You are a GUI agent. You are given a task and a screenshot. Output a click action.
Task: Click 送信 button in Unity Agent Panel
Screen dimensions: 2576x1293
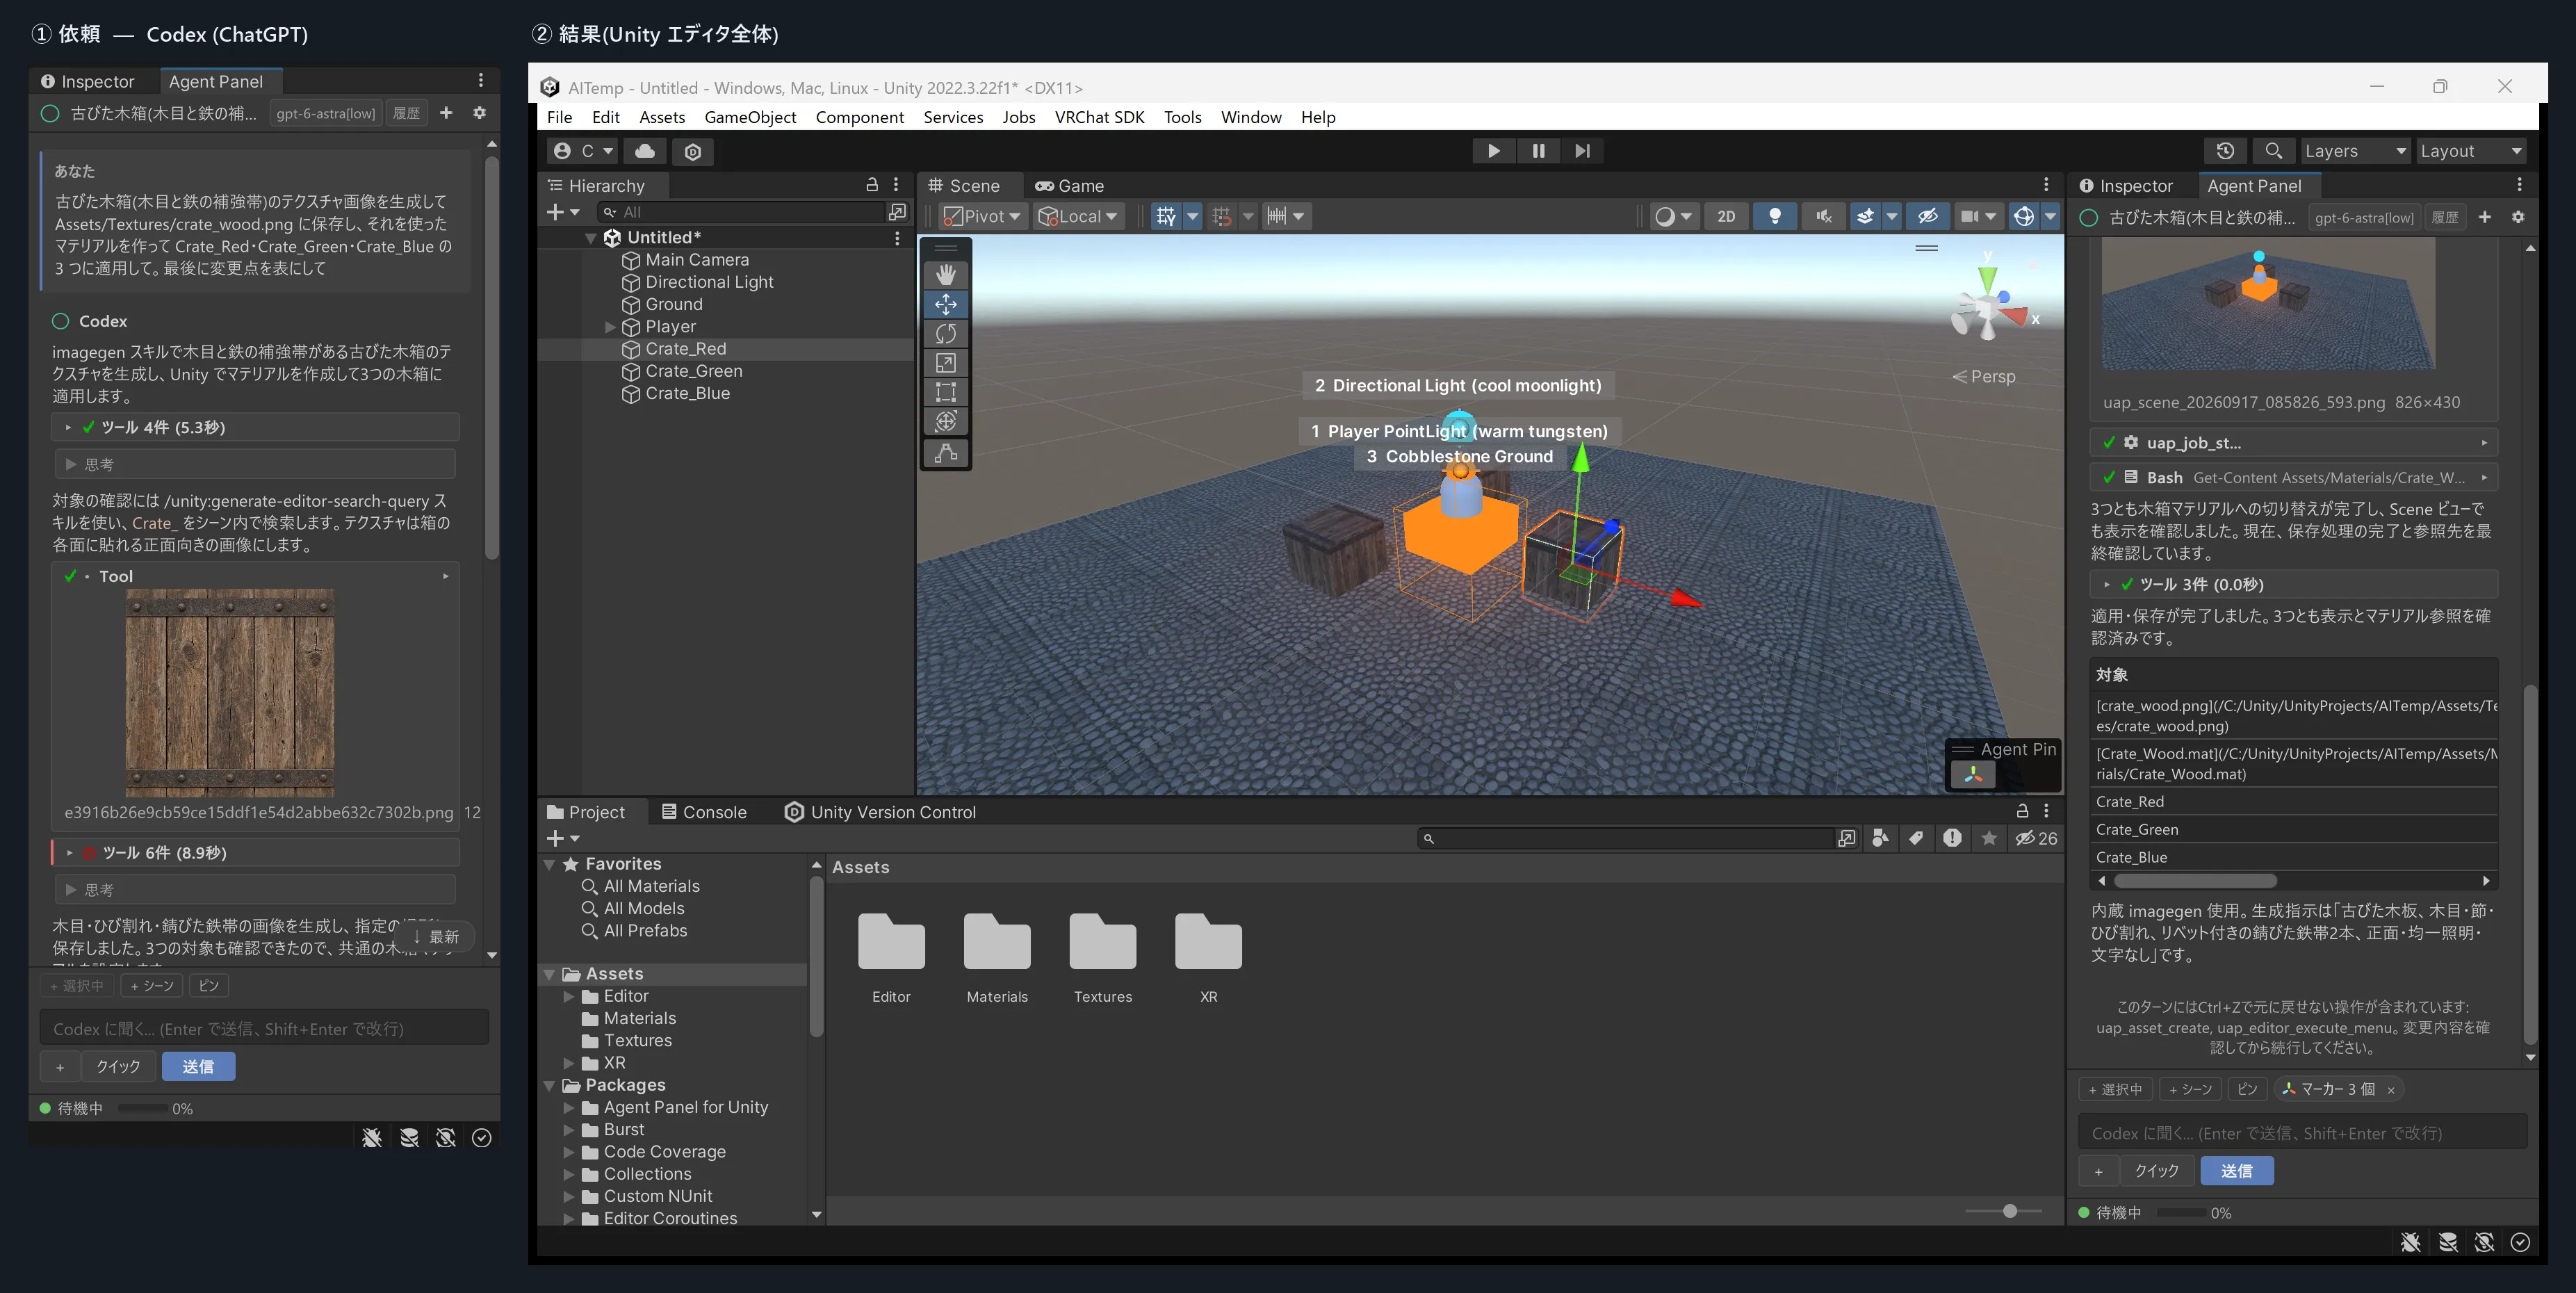2236,1171
